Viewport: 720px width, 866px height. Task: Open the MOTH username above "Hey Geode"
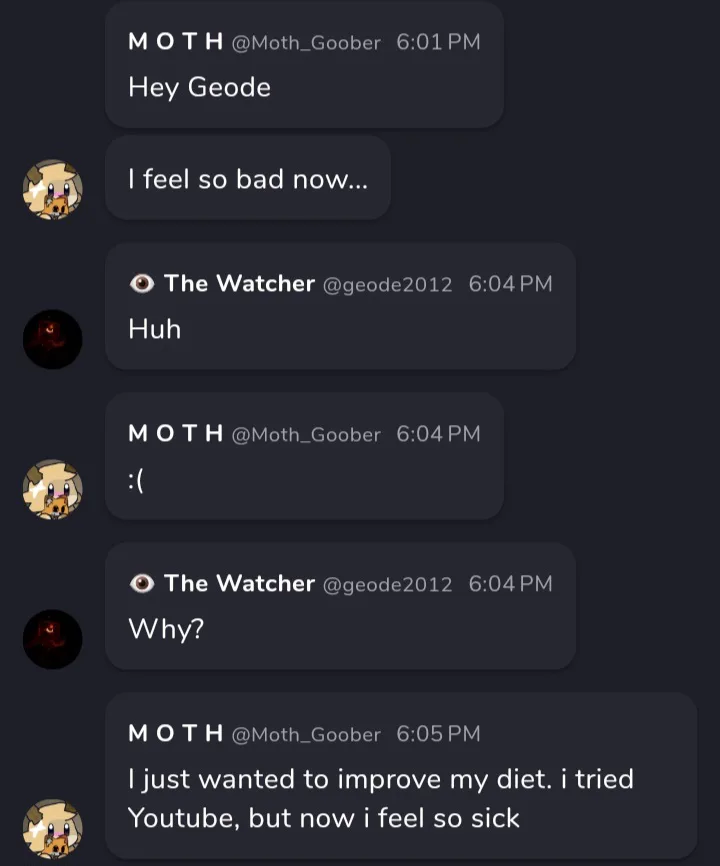point(175,42)
